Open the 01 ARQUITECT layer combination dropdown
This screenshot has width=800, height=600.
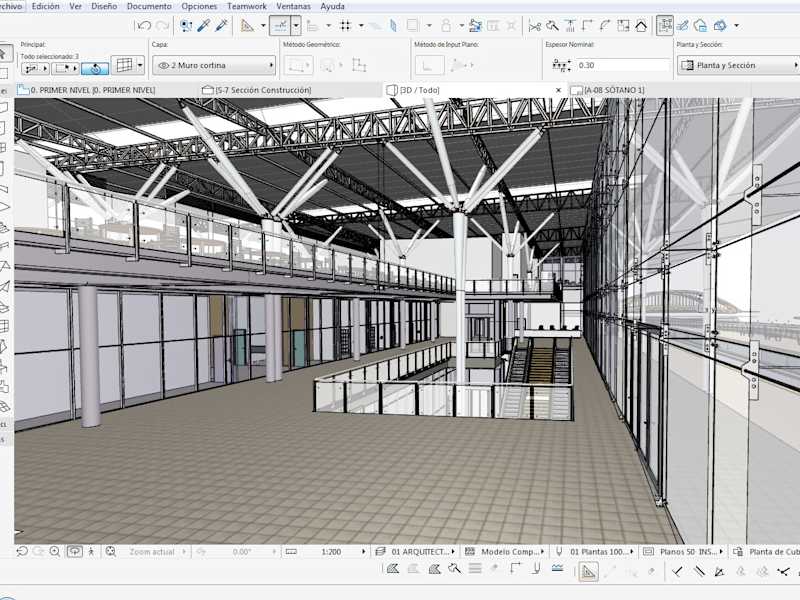click(x=415, y=552)
